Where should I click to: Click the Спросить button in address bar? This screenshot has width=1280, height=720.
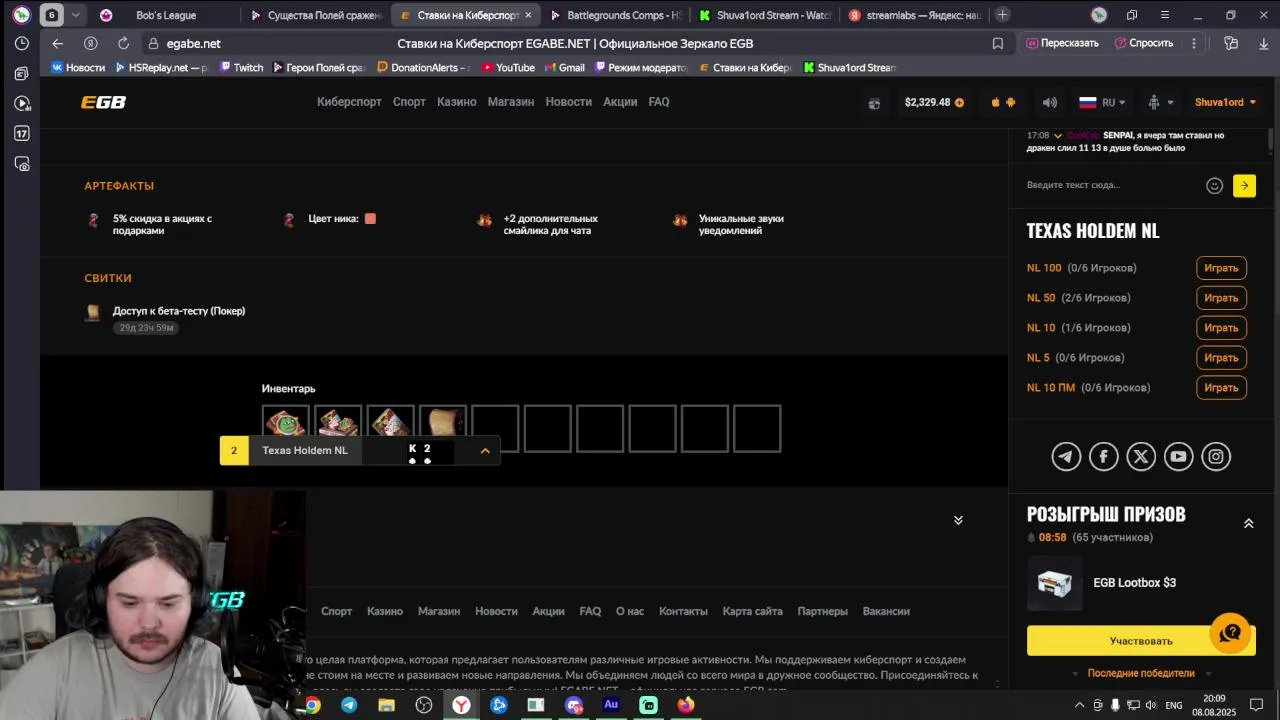[x=1143, y=43]
